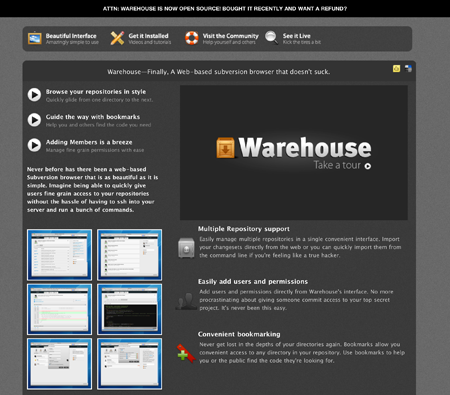Screen dimensions: 450x395
Task: Play the Browse your repositories video
Action: [x=34, y=95]
